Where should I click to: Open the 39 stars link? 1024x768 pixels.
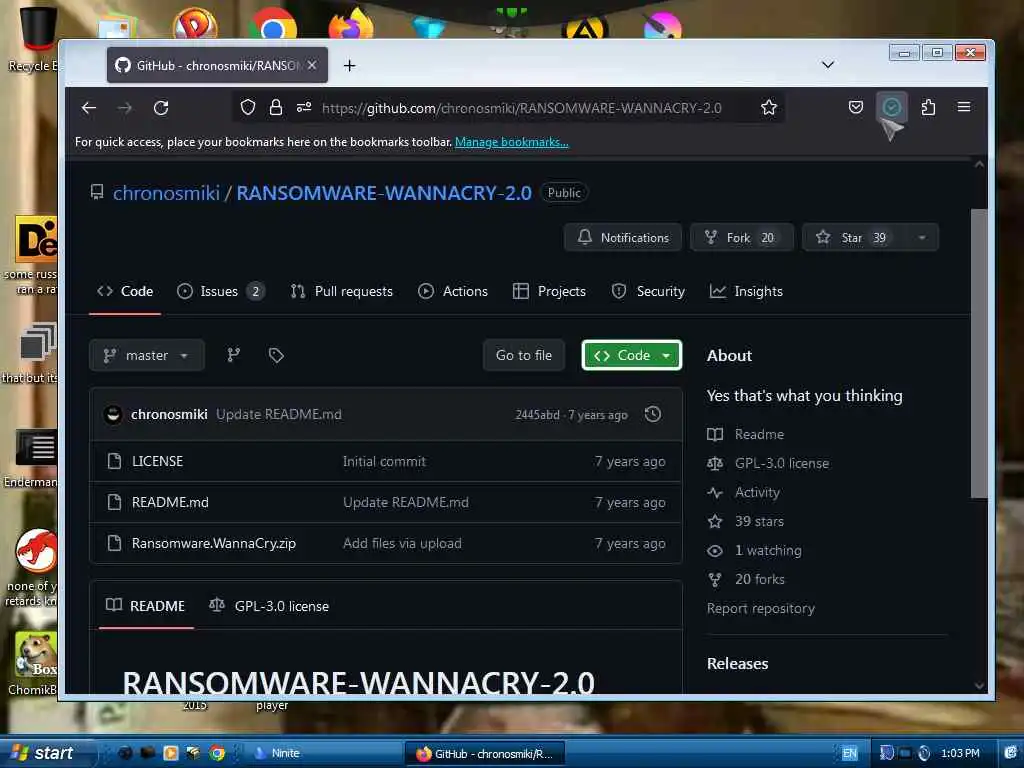(x=746, y=521)
